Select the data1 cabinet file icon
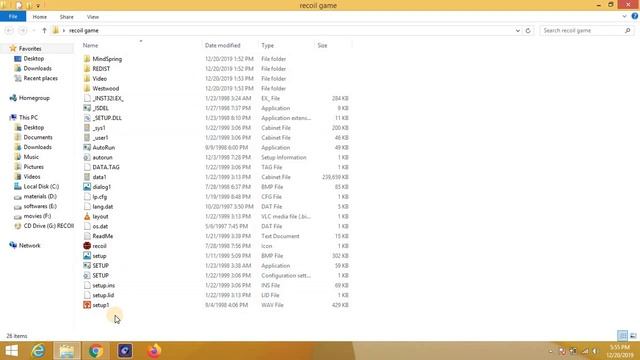This screenshot has width=640, height=360. coord(87,177)
